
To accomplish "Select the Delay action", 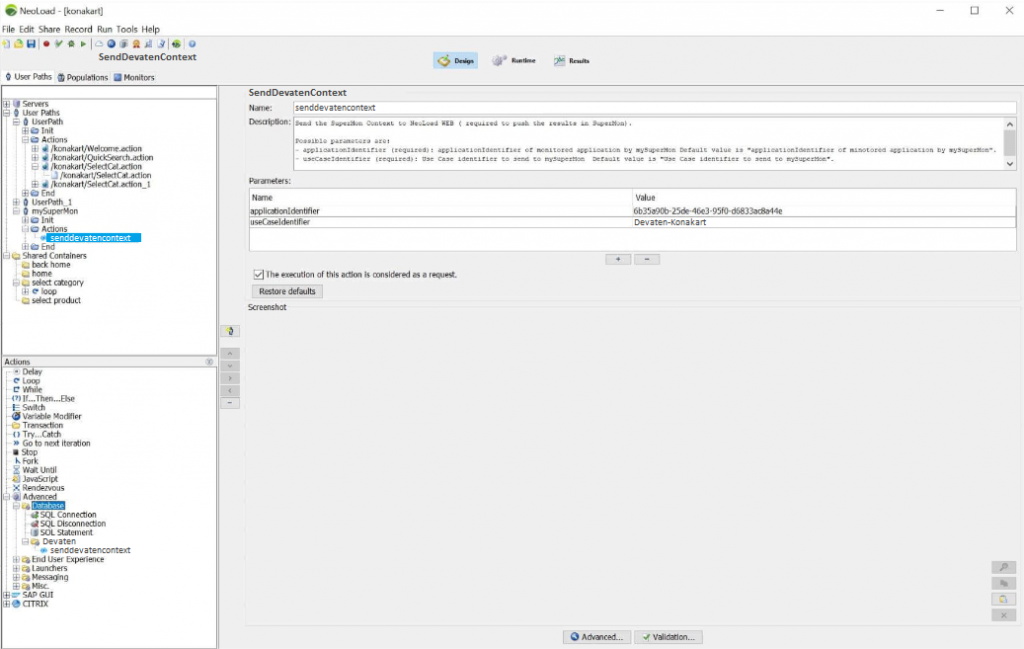I will click(32, 372).
